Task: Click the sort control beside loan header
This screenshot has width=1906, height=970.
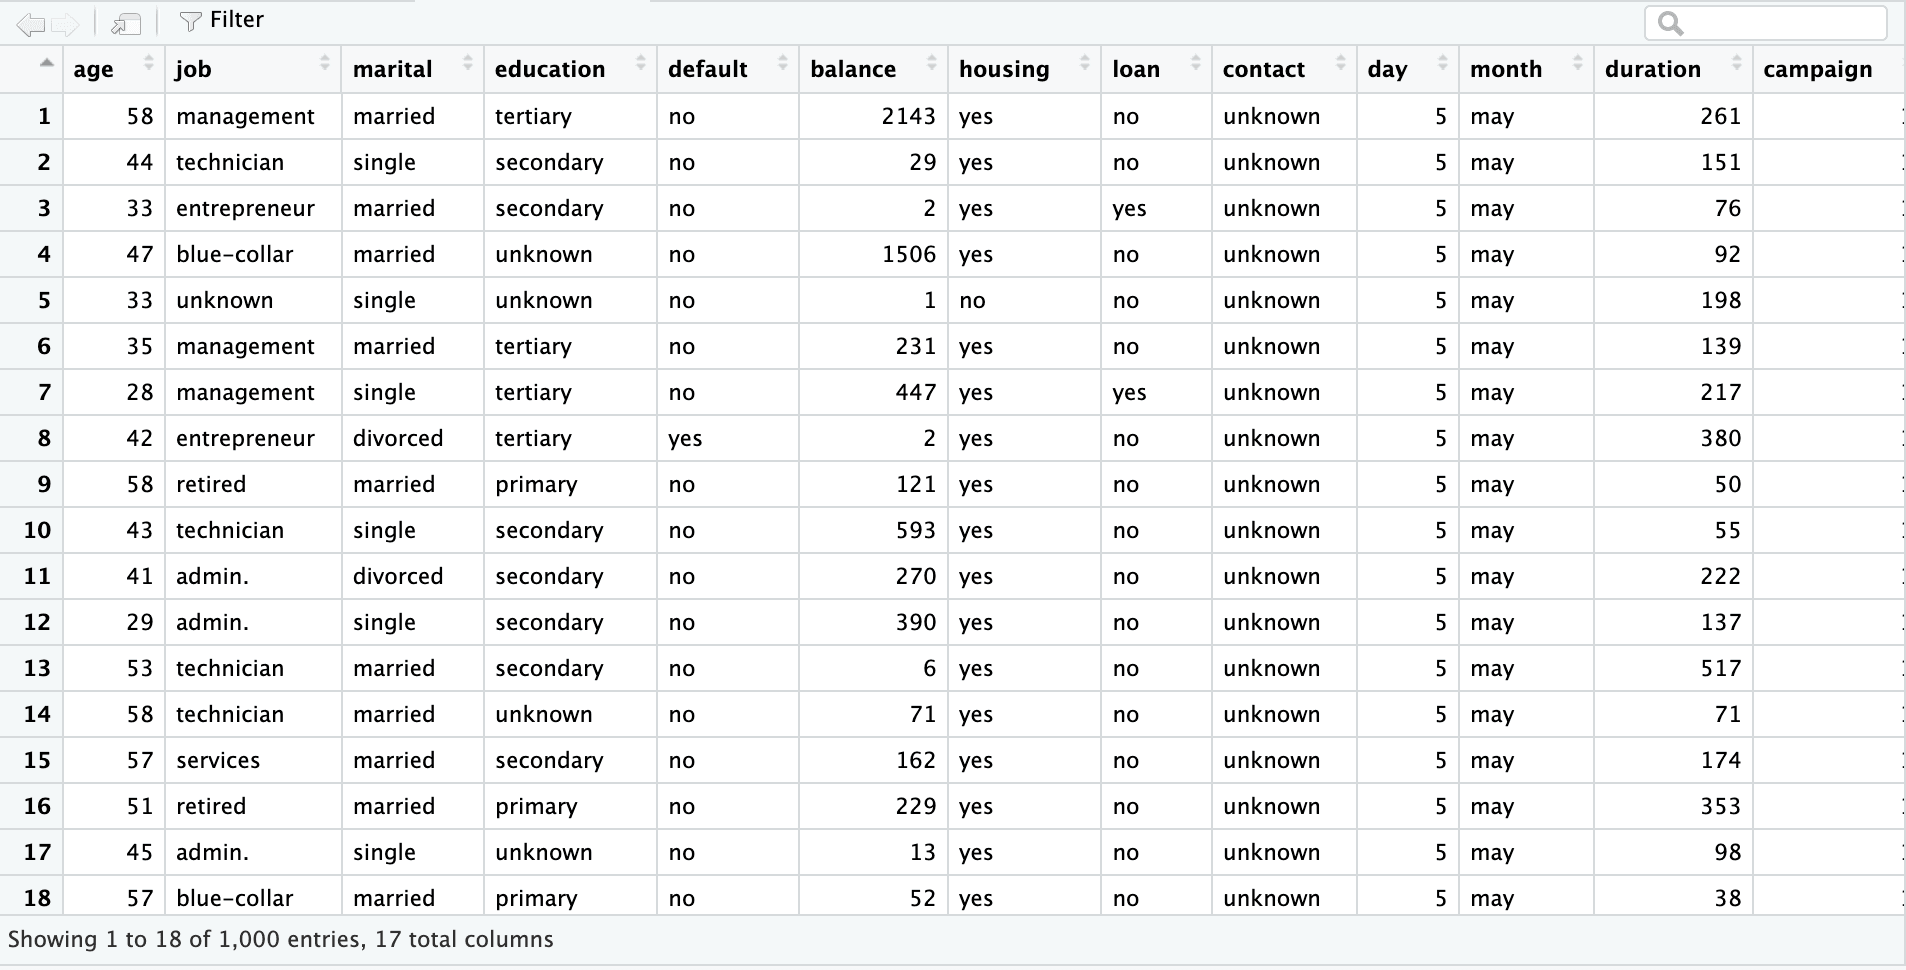Action: coord(1197,62)
